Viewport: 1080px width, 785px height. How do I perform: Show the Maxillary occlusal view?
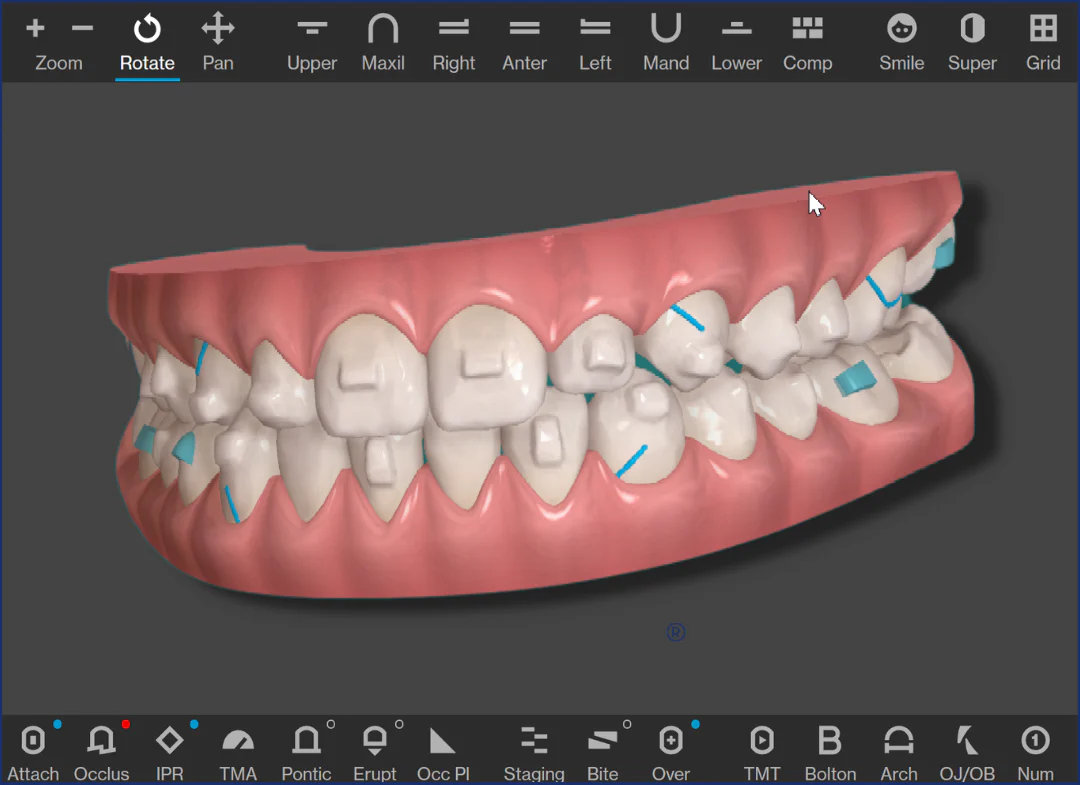pyautogui.click(x=383, y=44)
